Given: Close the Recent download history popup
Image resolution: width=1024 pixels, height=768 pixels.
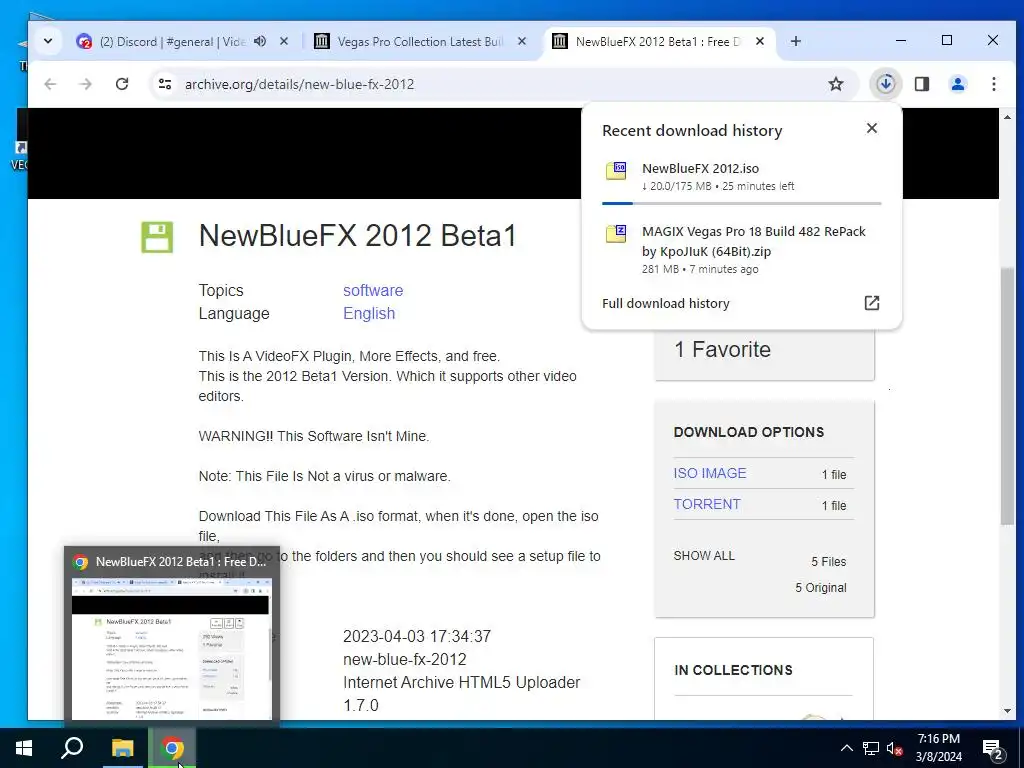Looking at the screenshot, I should (872, 128).
